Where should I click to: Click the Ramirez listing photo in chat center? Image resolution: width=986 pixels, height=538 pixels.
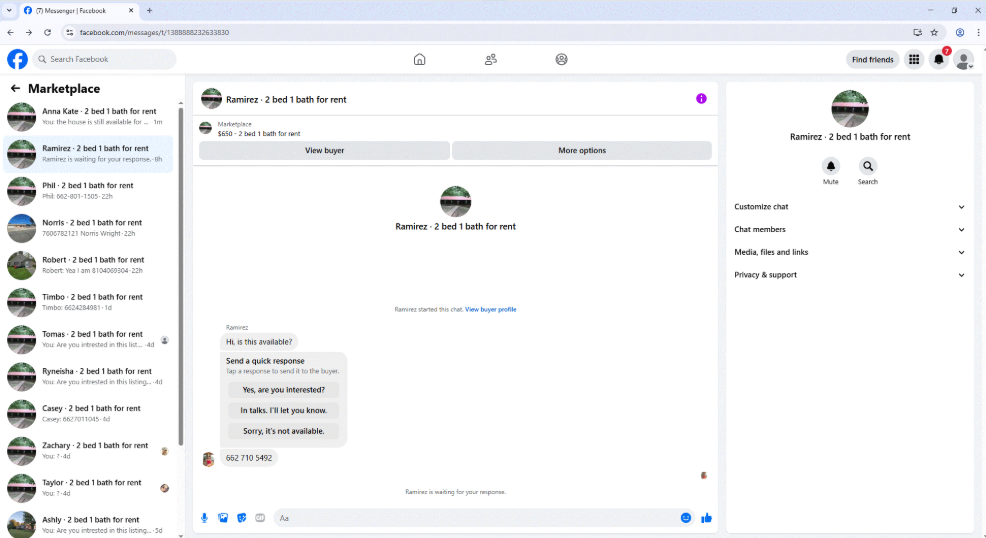(x=455, y=201)
